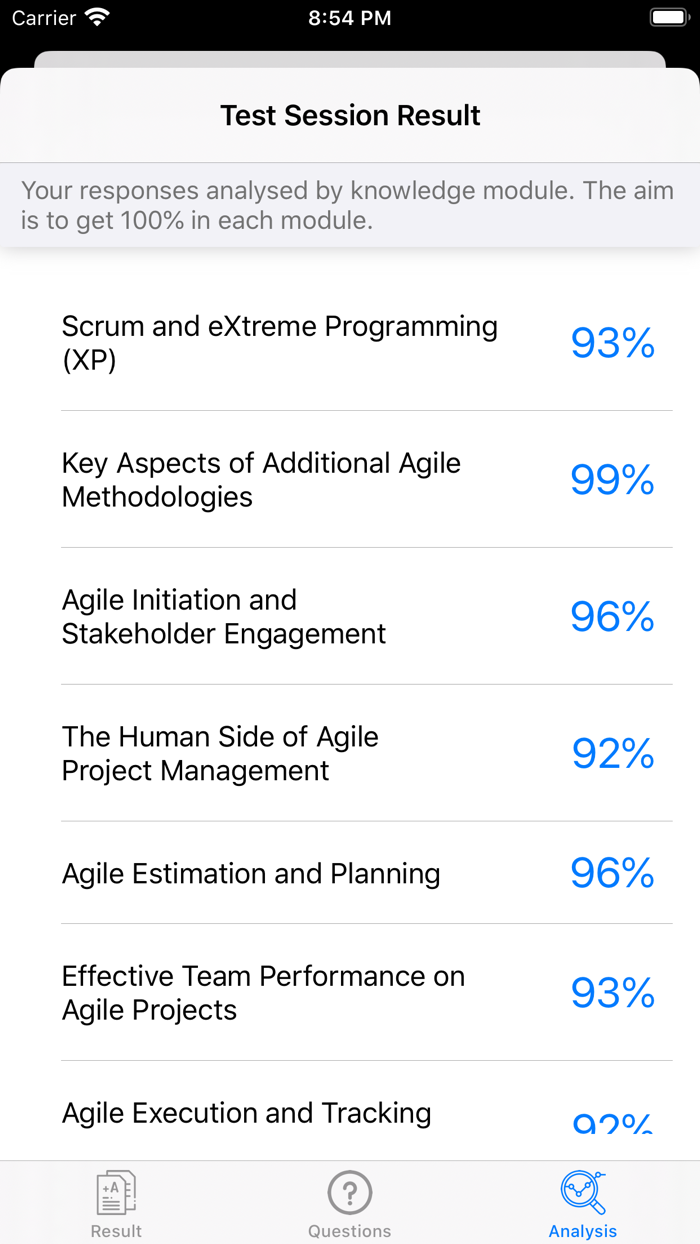700x1244 pixels.
Task: Tap the circled question mark Questions icon
Action: [350, 1192]
